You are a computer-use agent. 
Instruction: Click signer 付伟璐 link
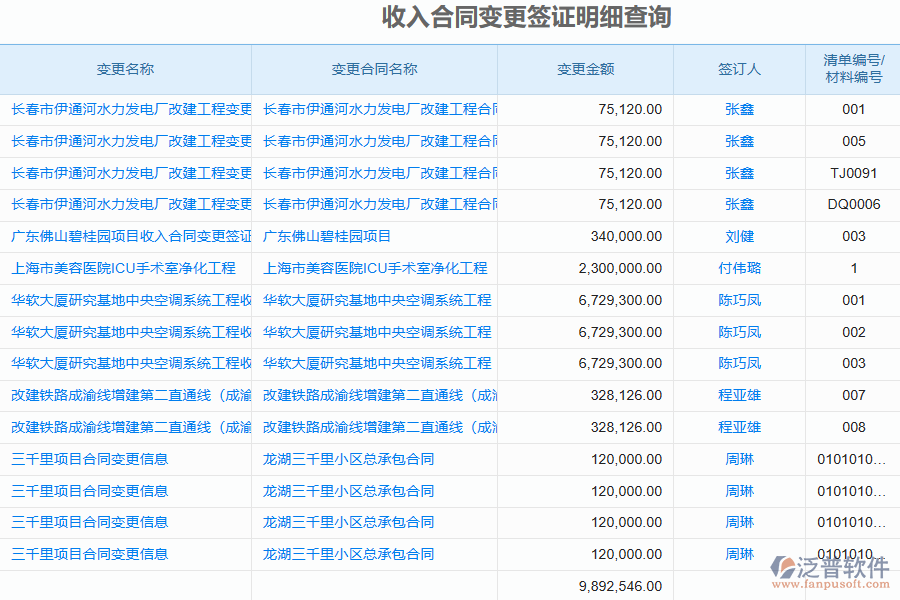[x=739, y=268]
